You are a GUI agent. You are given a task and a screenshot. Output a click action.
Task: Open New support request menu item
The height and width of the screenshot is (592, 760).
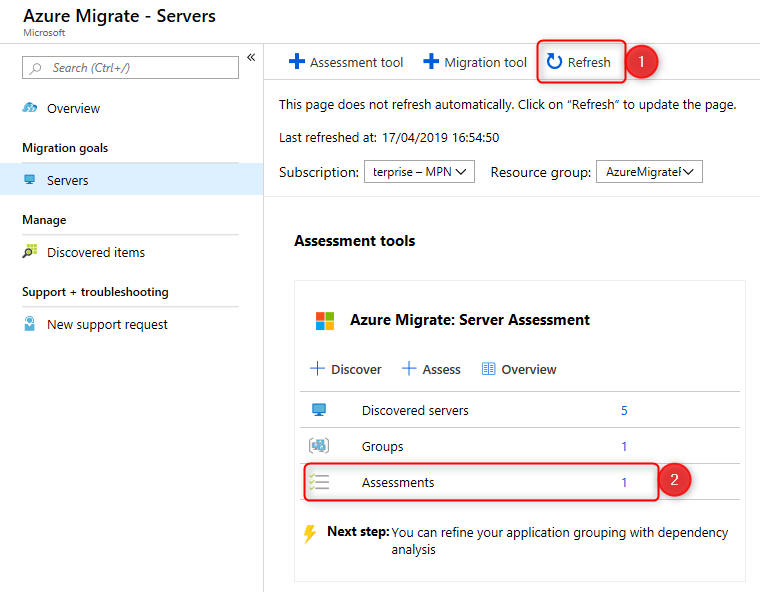point(107,324)
